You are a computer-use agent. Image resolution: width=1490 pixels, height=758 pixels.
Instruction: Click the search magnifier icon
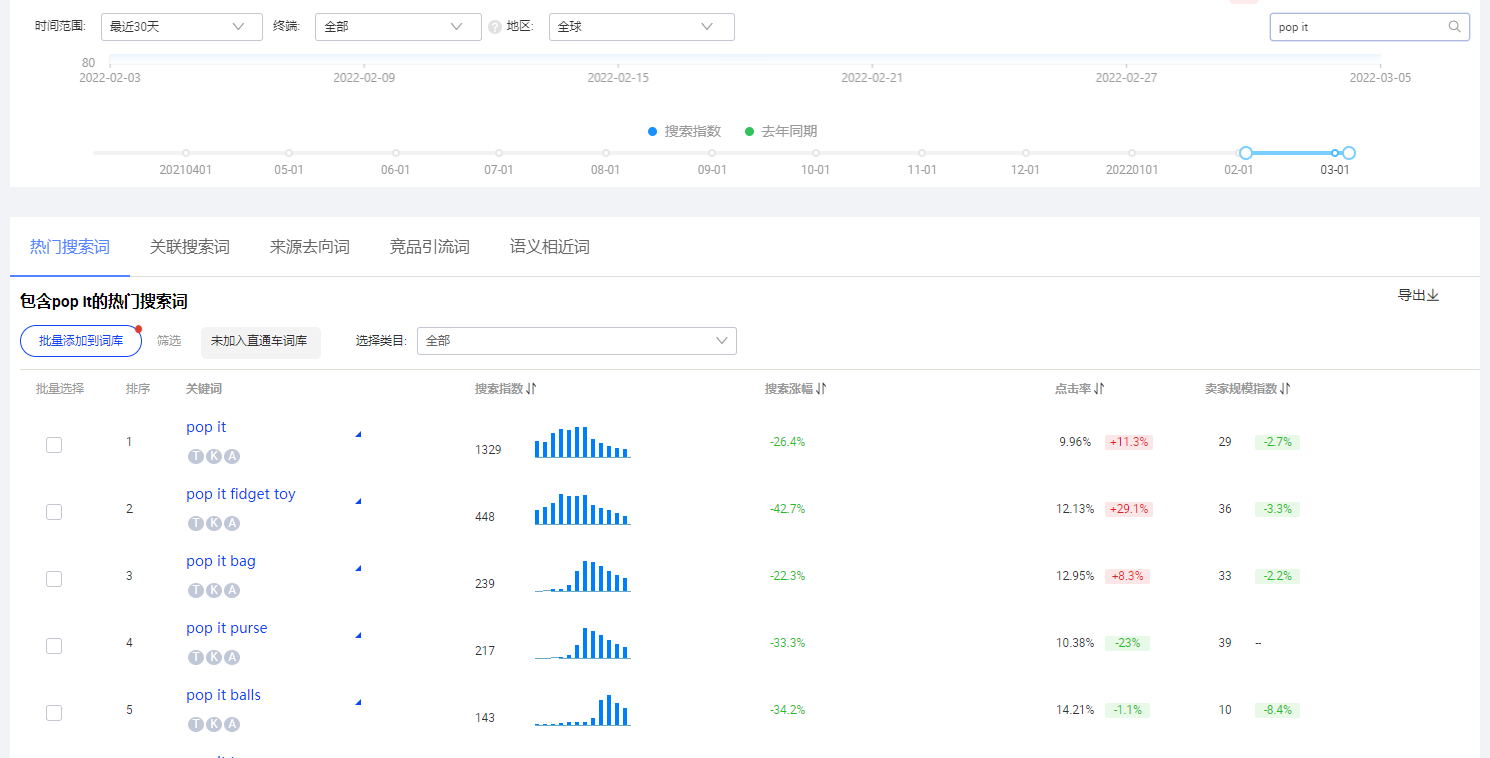coord(1454,26)
